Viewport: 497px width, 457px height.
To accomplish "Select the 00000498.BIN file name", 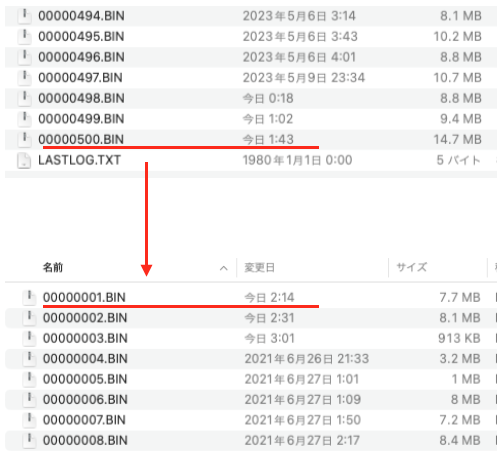I will (81, 98).
